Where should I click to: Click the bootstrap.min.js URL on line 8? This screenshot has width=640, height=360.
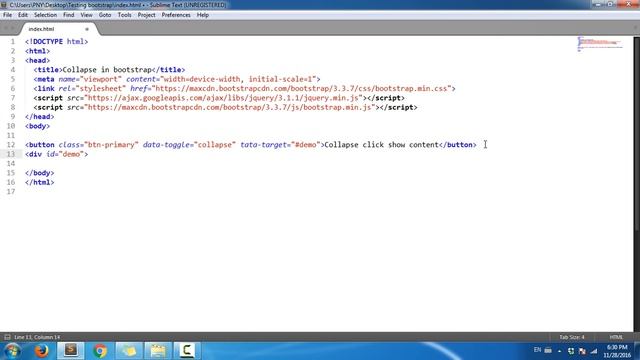coord(230,107)
